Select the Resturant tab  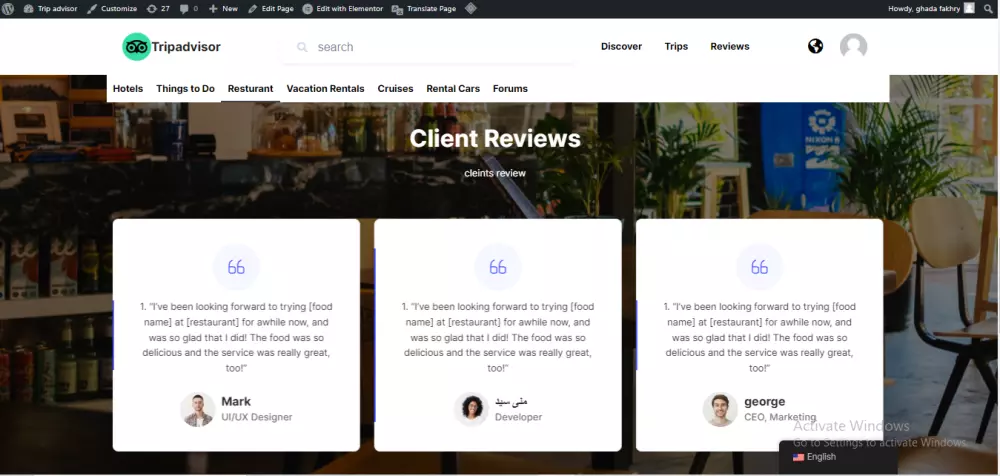click(251, 89)
